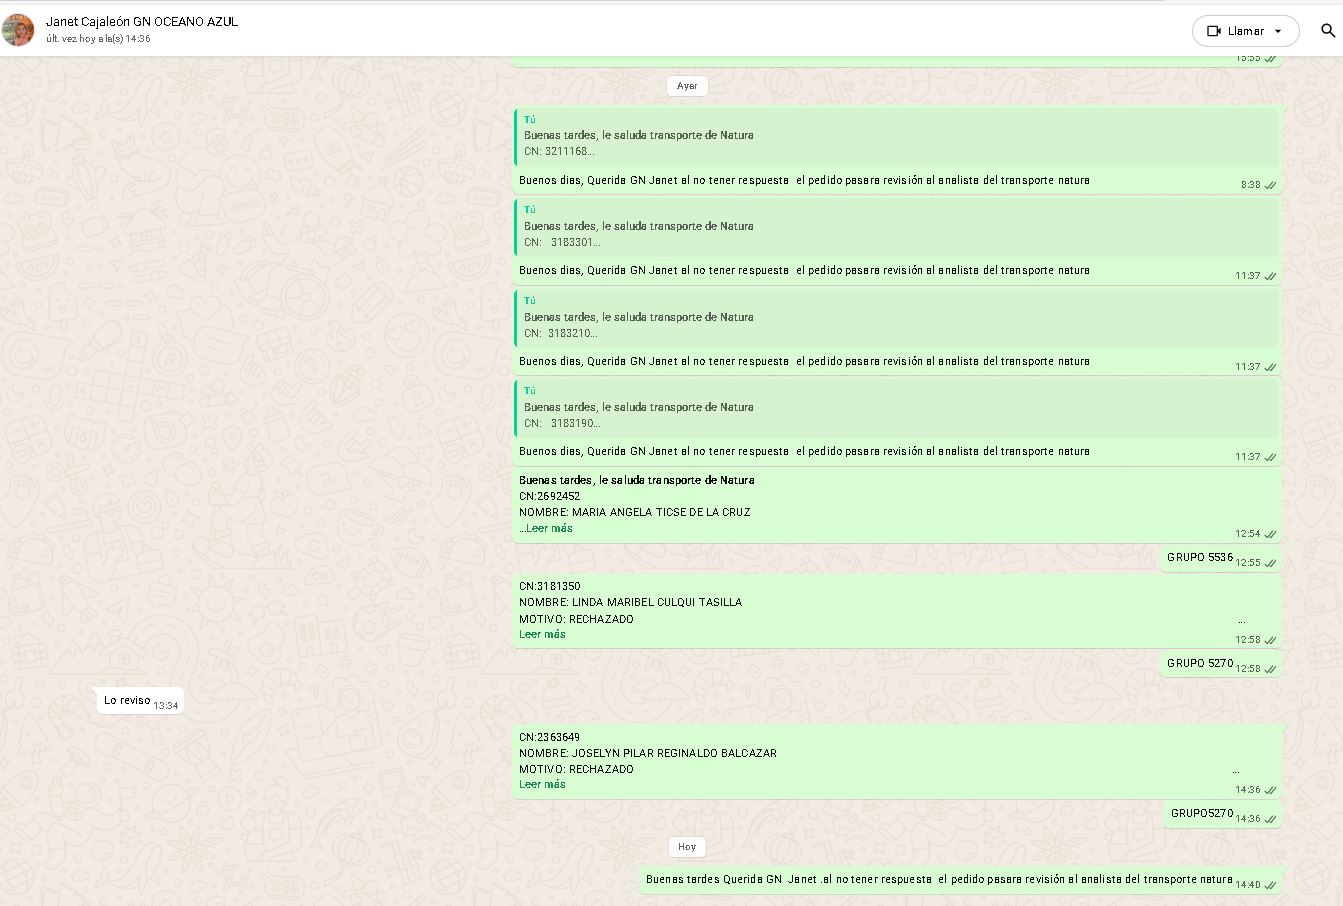Expand the Llamar dropdown arrow

(x=1278, y=31)
